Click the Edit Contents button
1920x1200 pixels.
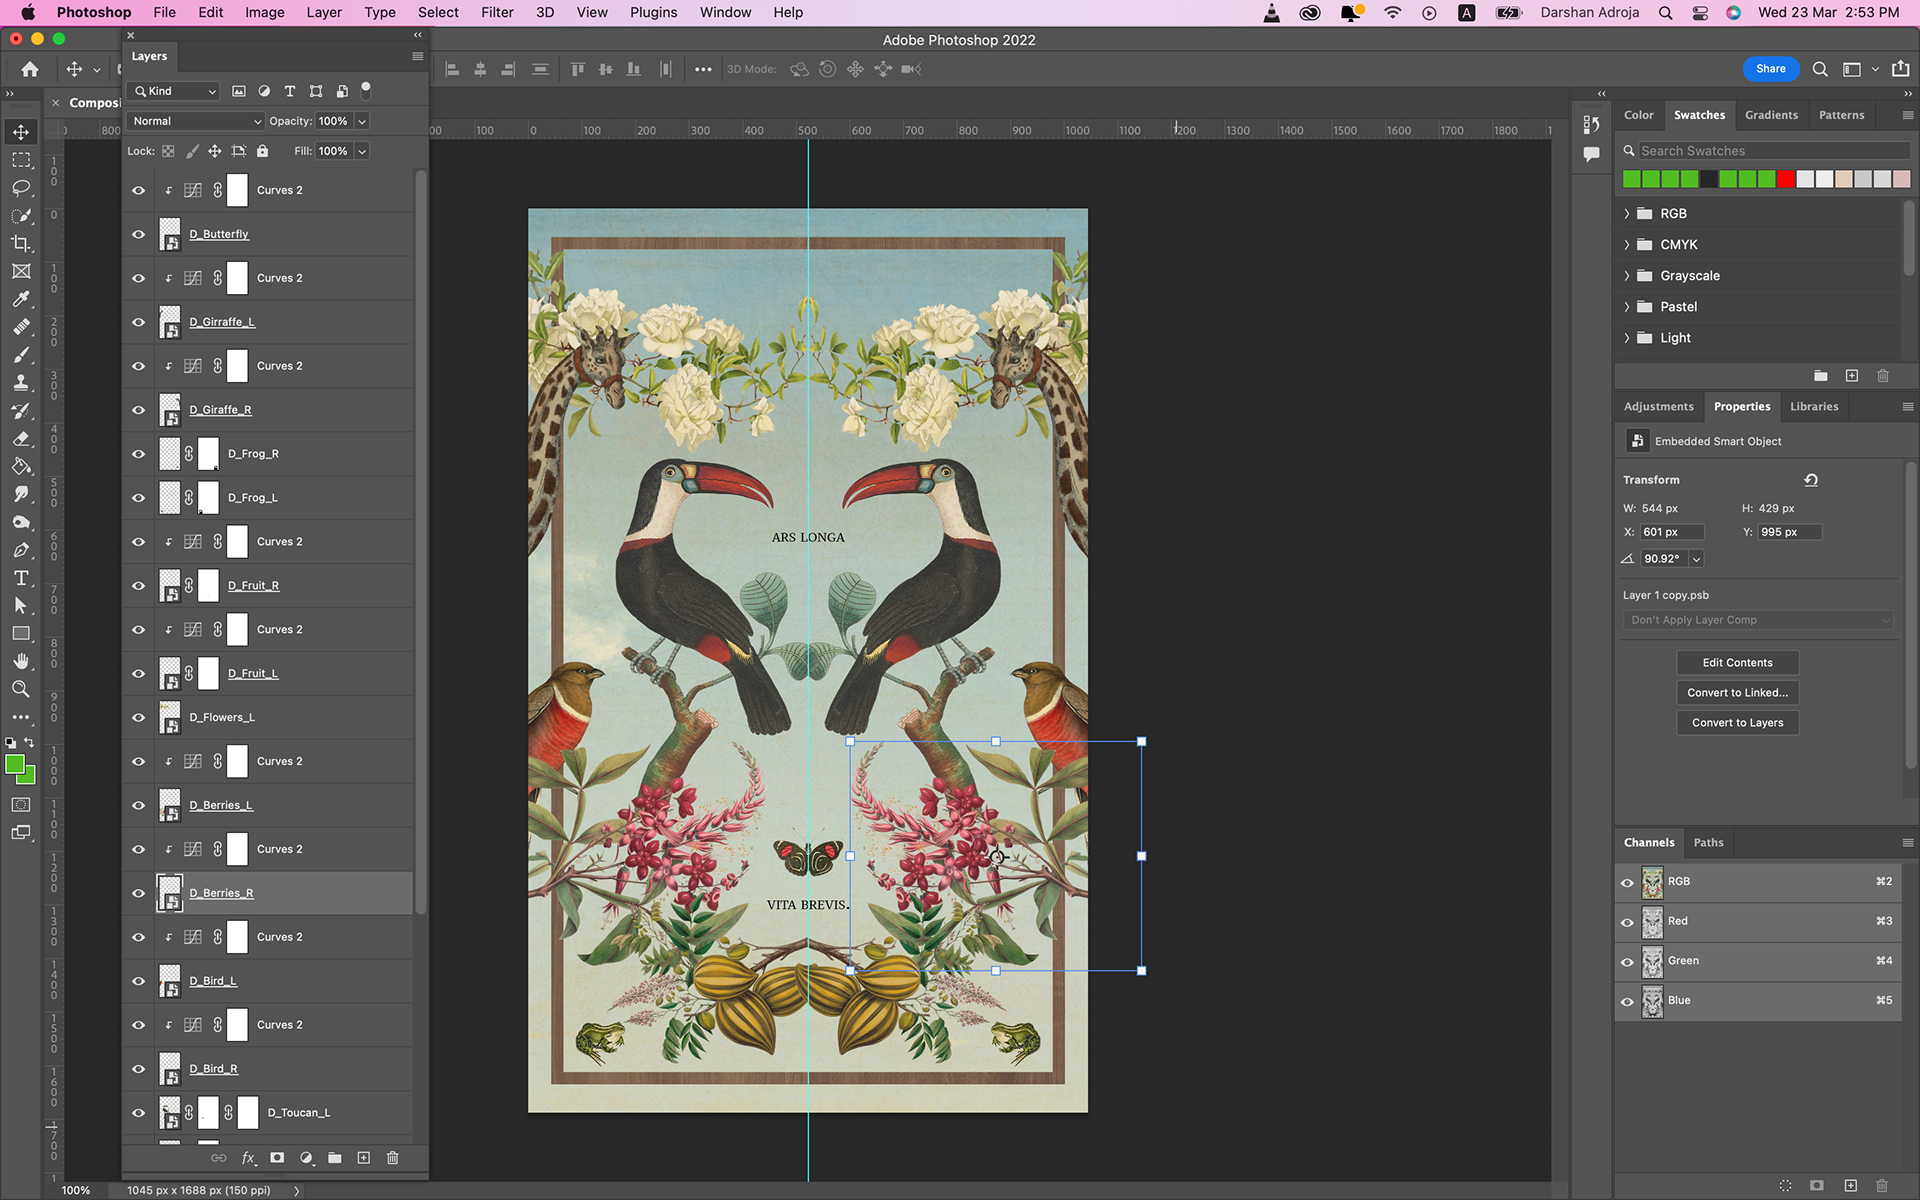point(1737,663)
